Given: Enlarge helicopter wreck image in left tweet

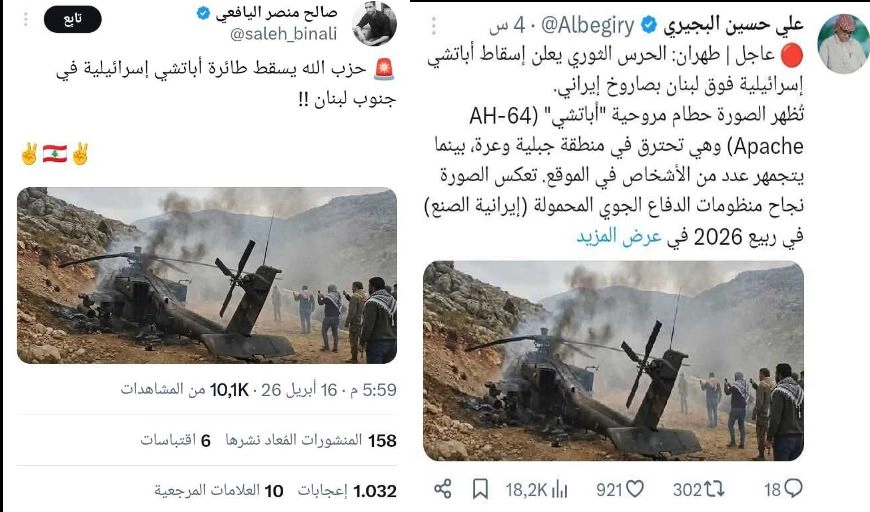Looking at the screenshot, I should point(207,276).
